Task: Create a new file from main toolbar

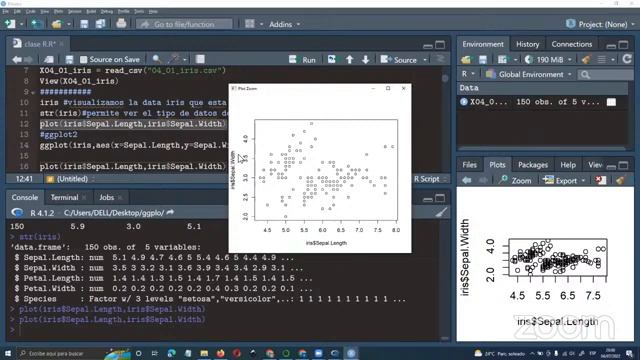Action: tap(10, 24)
